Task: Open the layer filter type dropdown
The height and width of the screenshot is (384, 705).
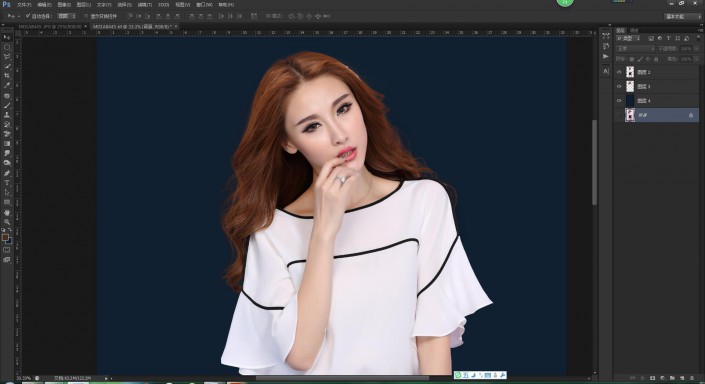Action: pyautogui.click(x=628, y=39)
